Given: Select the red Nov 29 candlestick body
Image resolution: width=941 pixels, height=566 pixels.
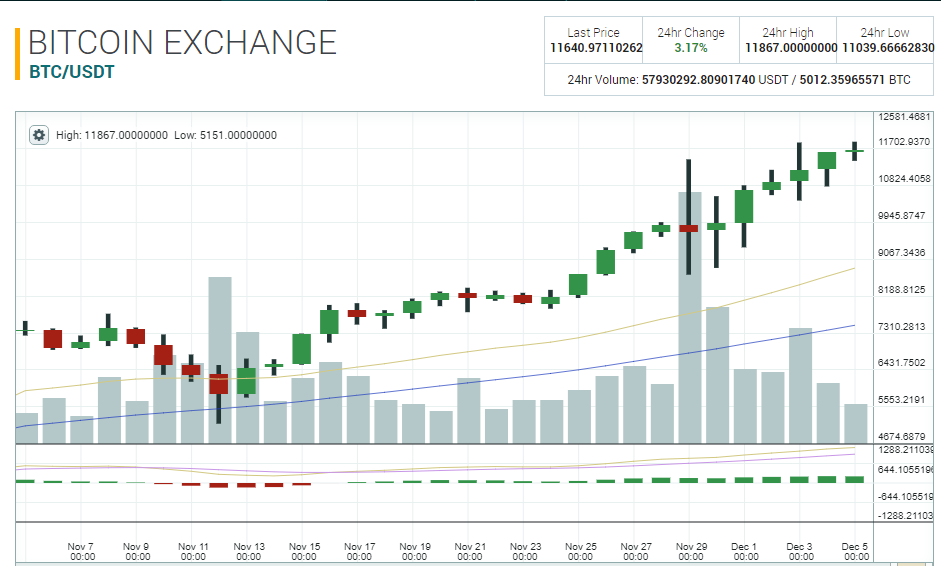Looking at the screenshot, I should click(x=689, y=228).
